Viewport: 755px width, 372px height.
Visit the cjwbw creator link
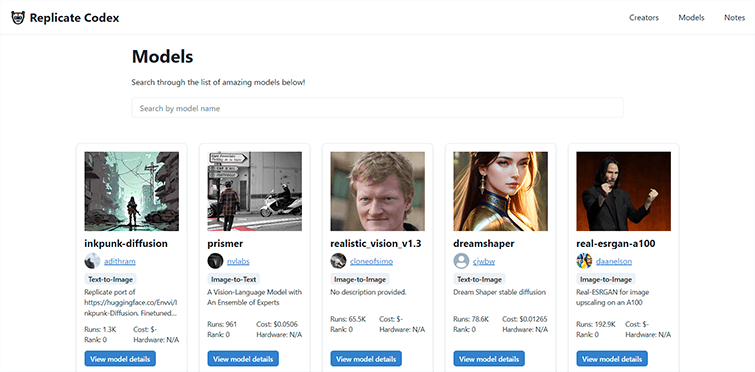[484, 262]
